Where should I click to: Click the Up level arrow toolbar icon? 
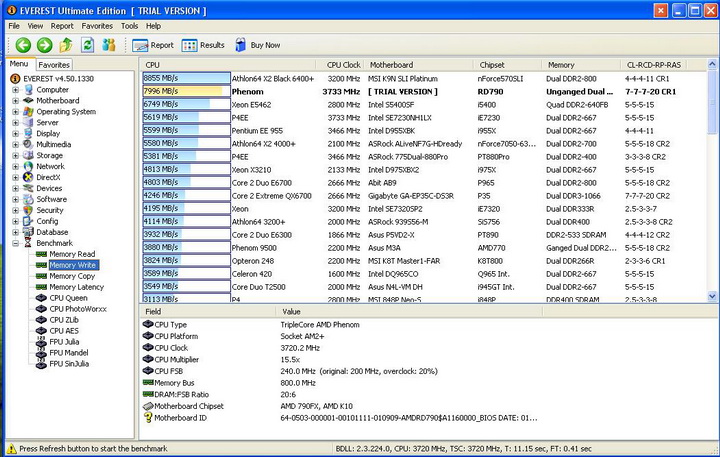point(66,45)
